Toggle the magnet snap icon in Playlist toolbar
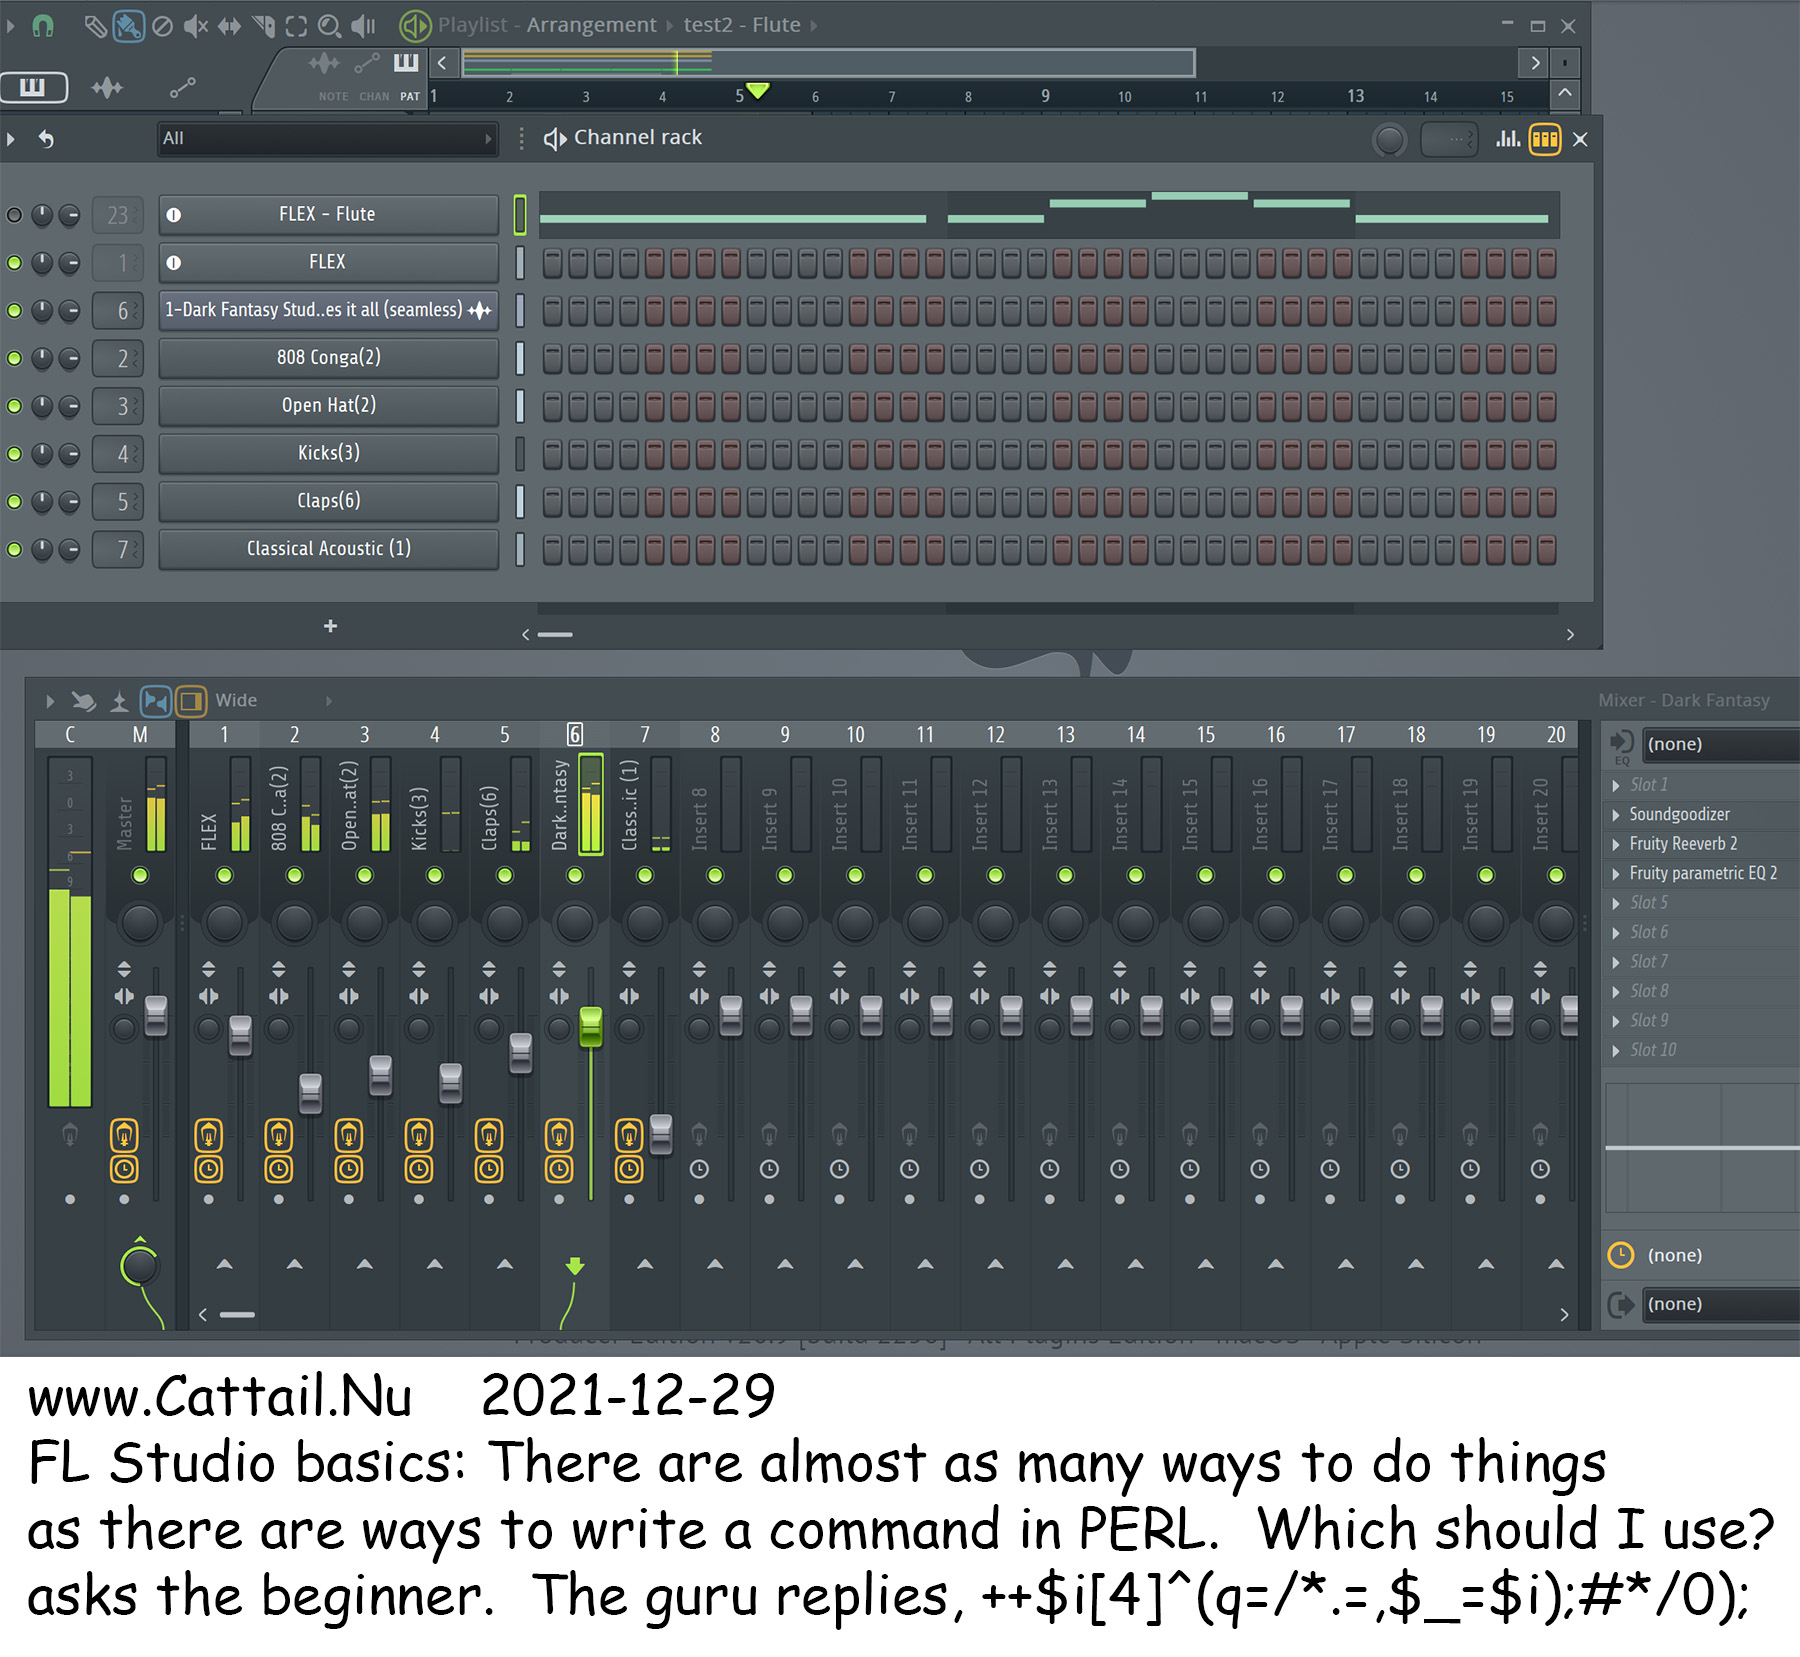The width and height of the screenshot is (1800, 1657). [42, 26]
